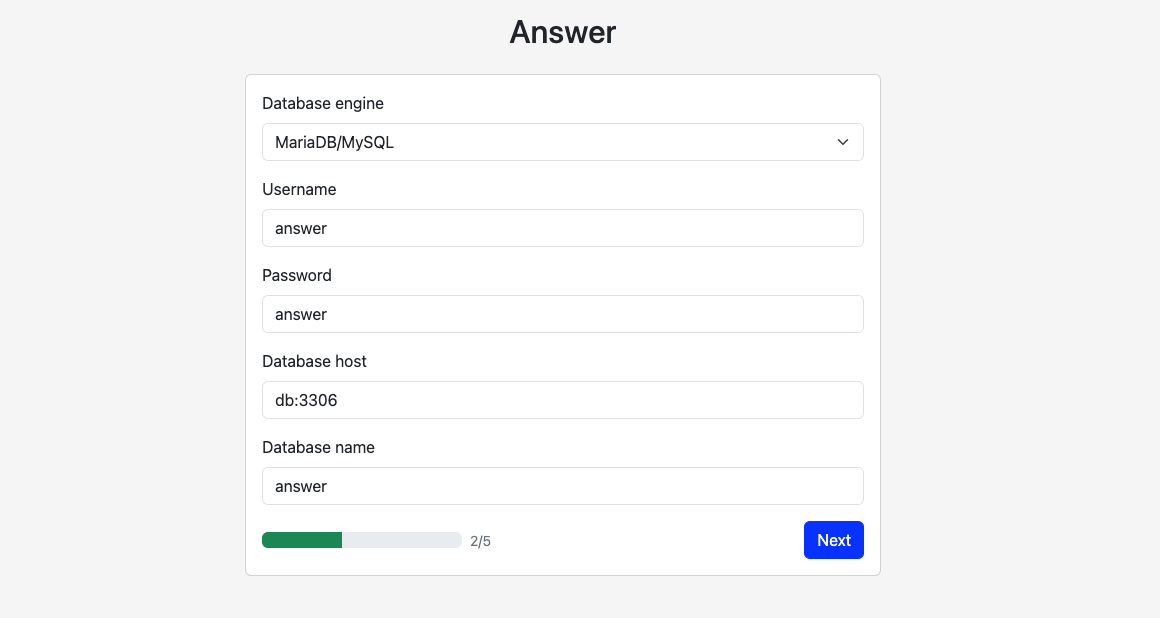Click into the Password text box

[x=562, y=314]
